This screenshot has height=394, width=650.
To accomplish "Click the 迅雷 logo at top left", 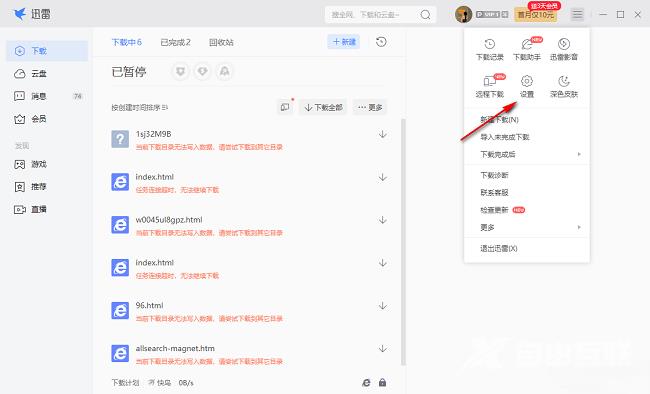I will [32, 14].
